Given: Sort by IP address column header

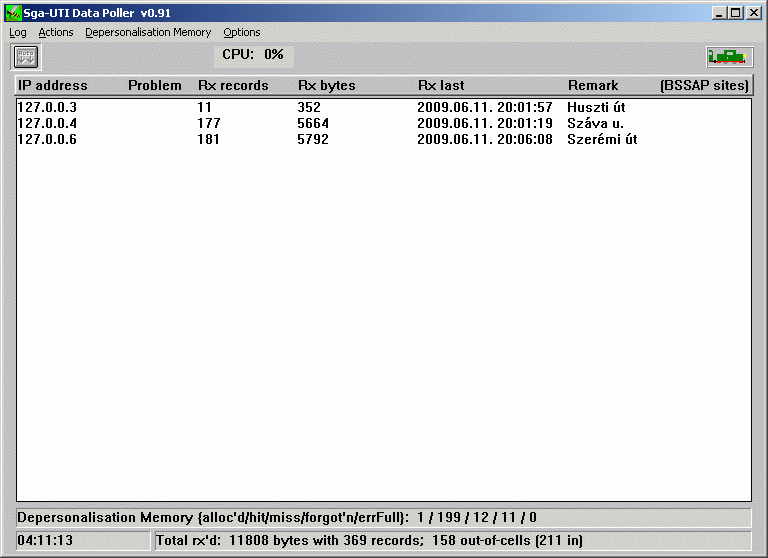Looking at the screenshot, I should tap(53, 86).
